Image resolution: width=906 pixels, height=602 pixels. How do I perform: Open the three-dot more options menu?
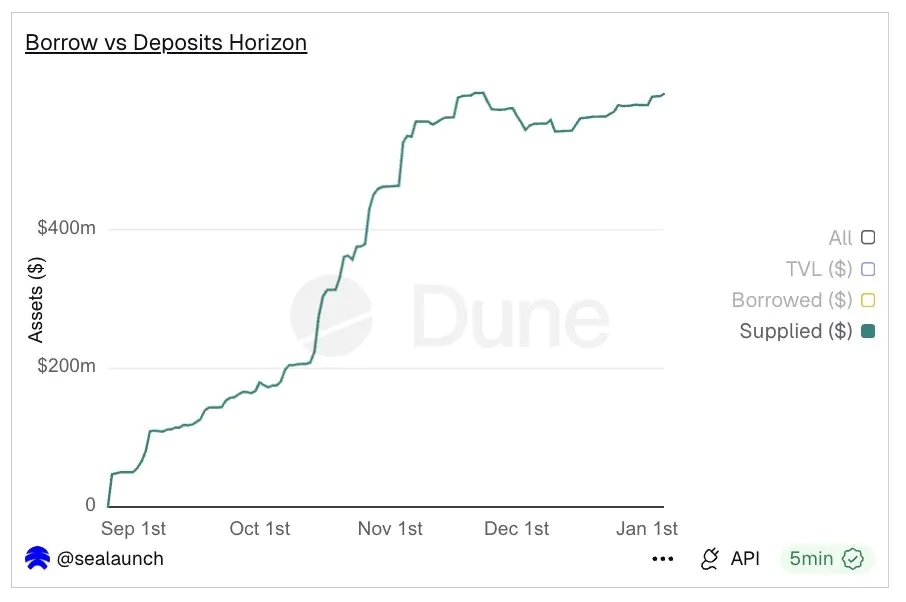point(662,559)
